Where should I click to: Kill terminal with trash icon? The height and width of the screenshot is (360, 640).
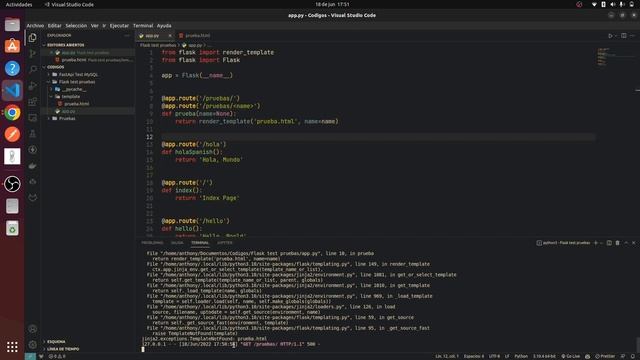tap(618, 243)
